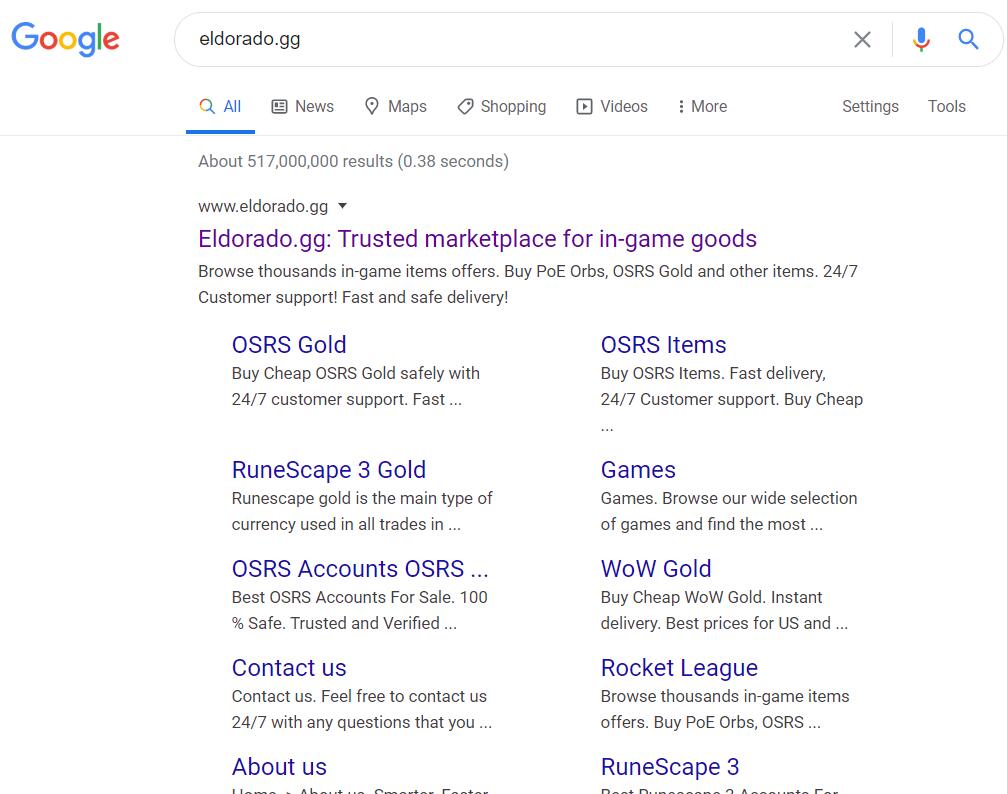Screen dimensions: 1007x794
Task: Expand dropdown arrow next to www.eldorado.gg
Action: point(342,206)
